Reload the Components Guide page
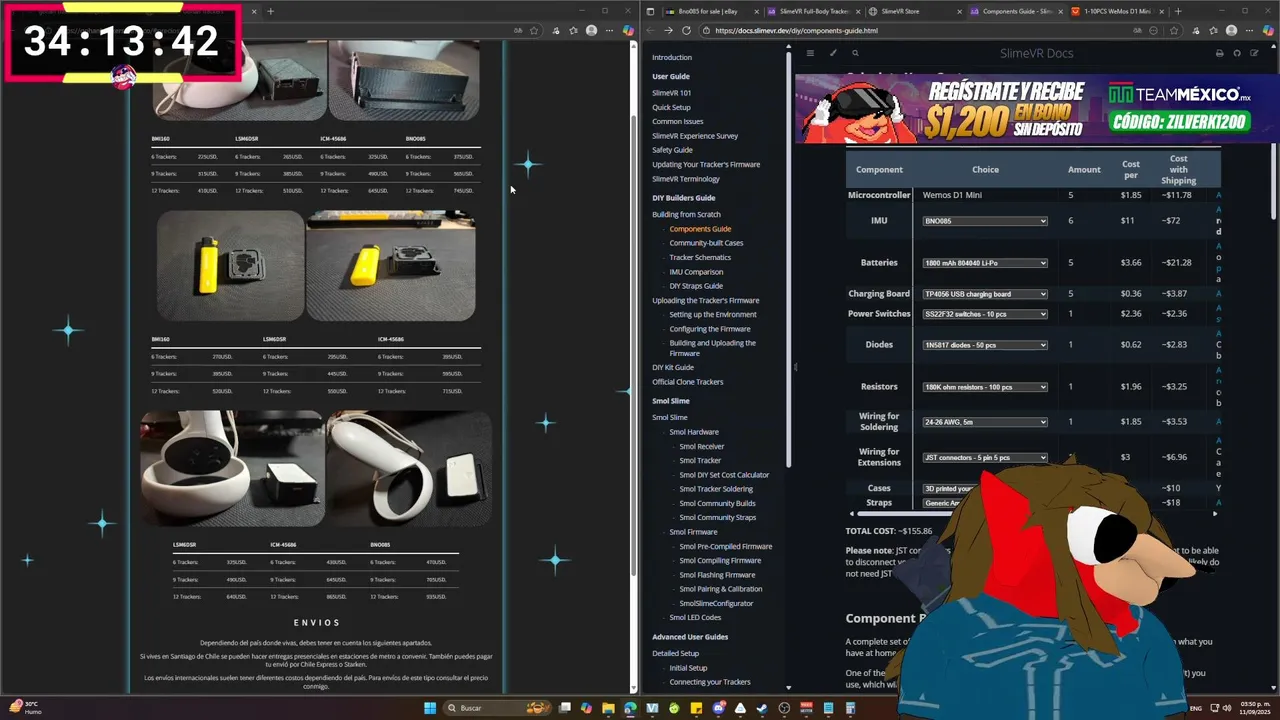Viewport: 1280px width, 720px height. (x=686, y=30)
